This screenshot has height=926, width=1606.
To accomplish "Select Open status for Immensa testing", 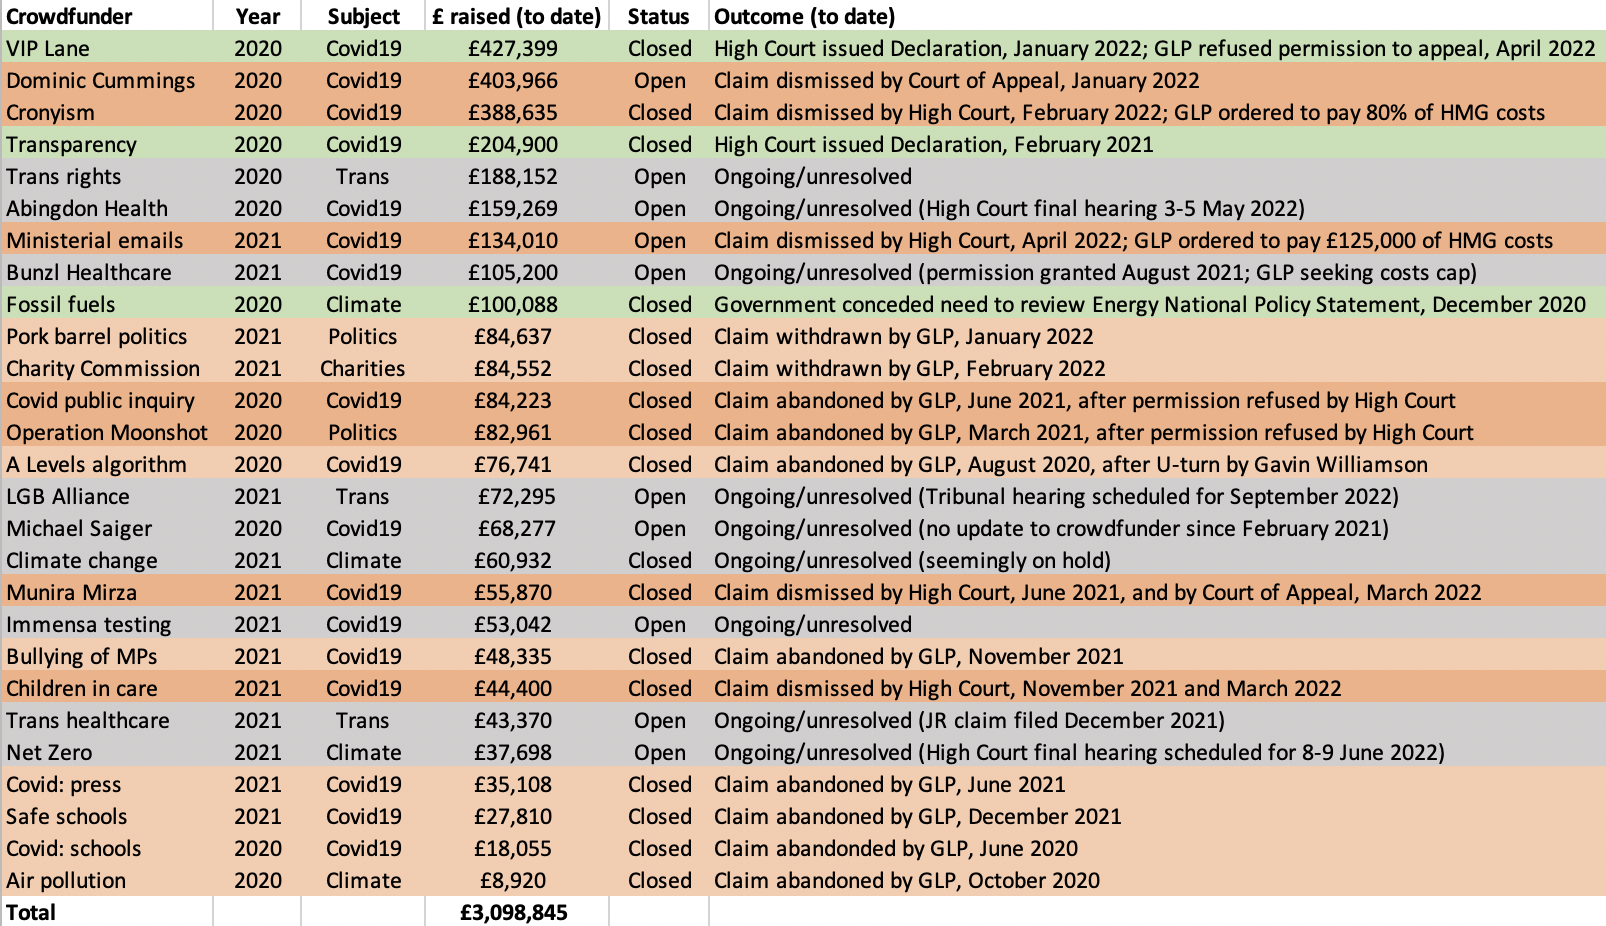I will point(659,624).
